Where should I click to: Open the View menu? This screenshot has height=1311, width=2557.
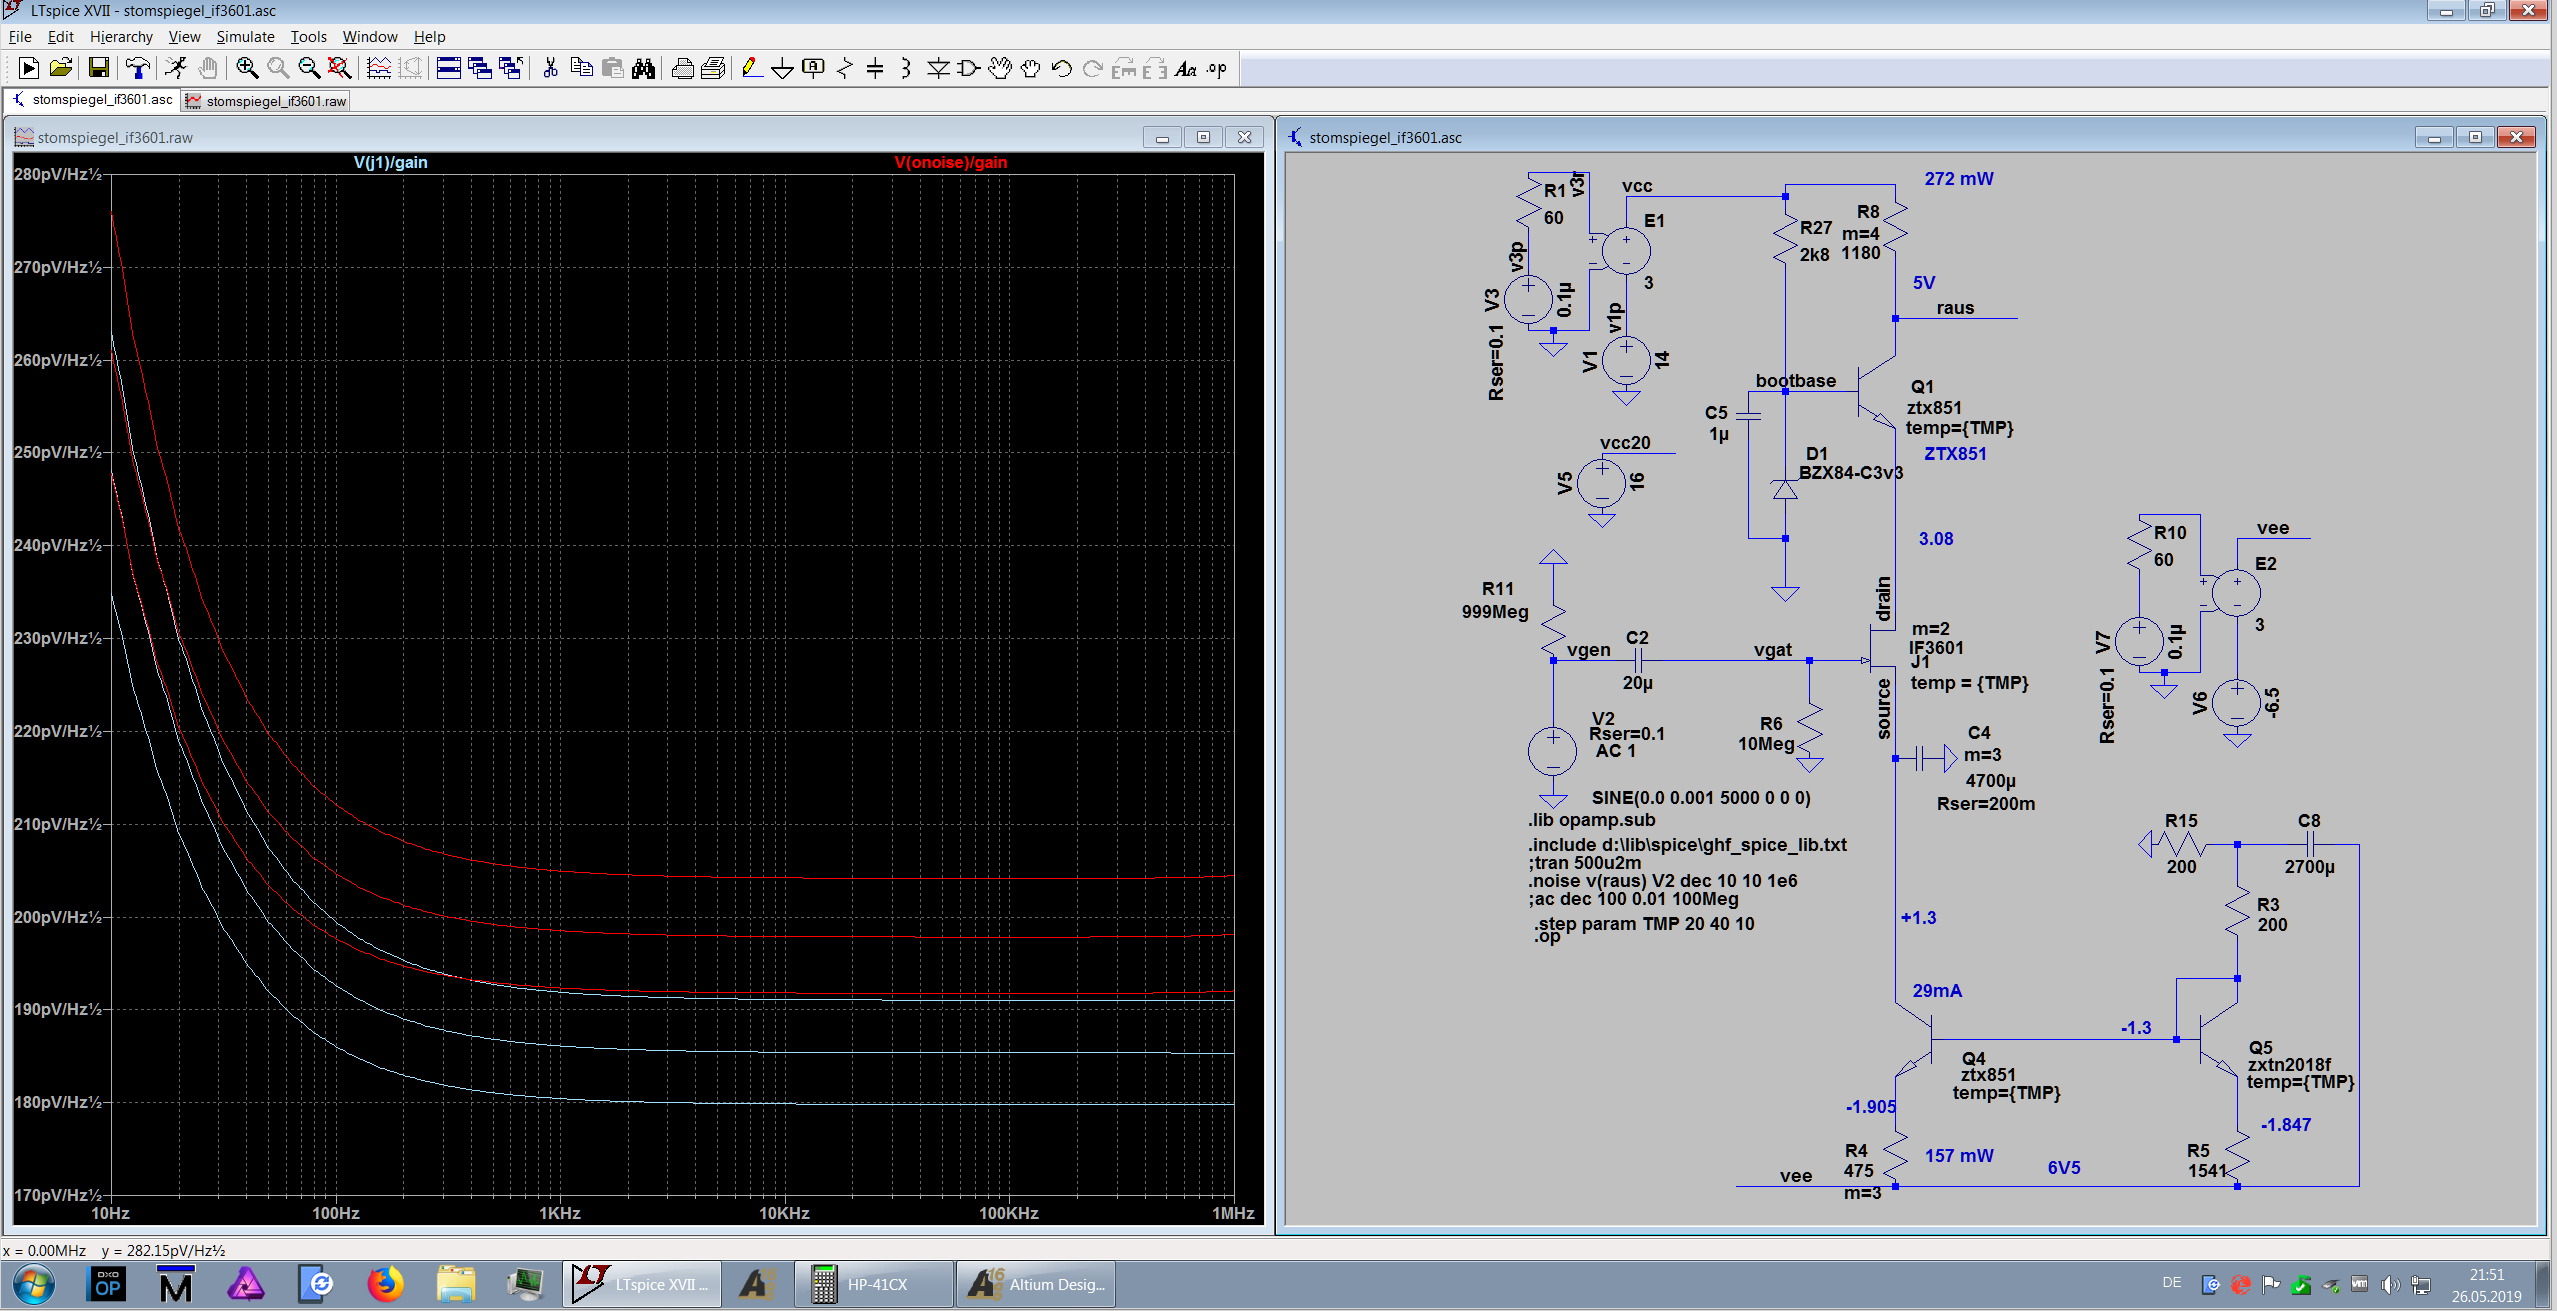click(x=184, y=37)
